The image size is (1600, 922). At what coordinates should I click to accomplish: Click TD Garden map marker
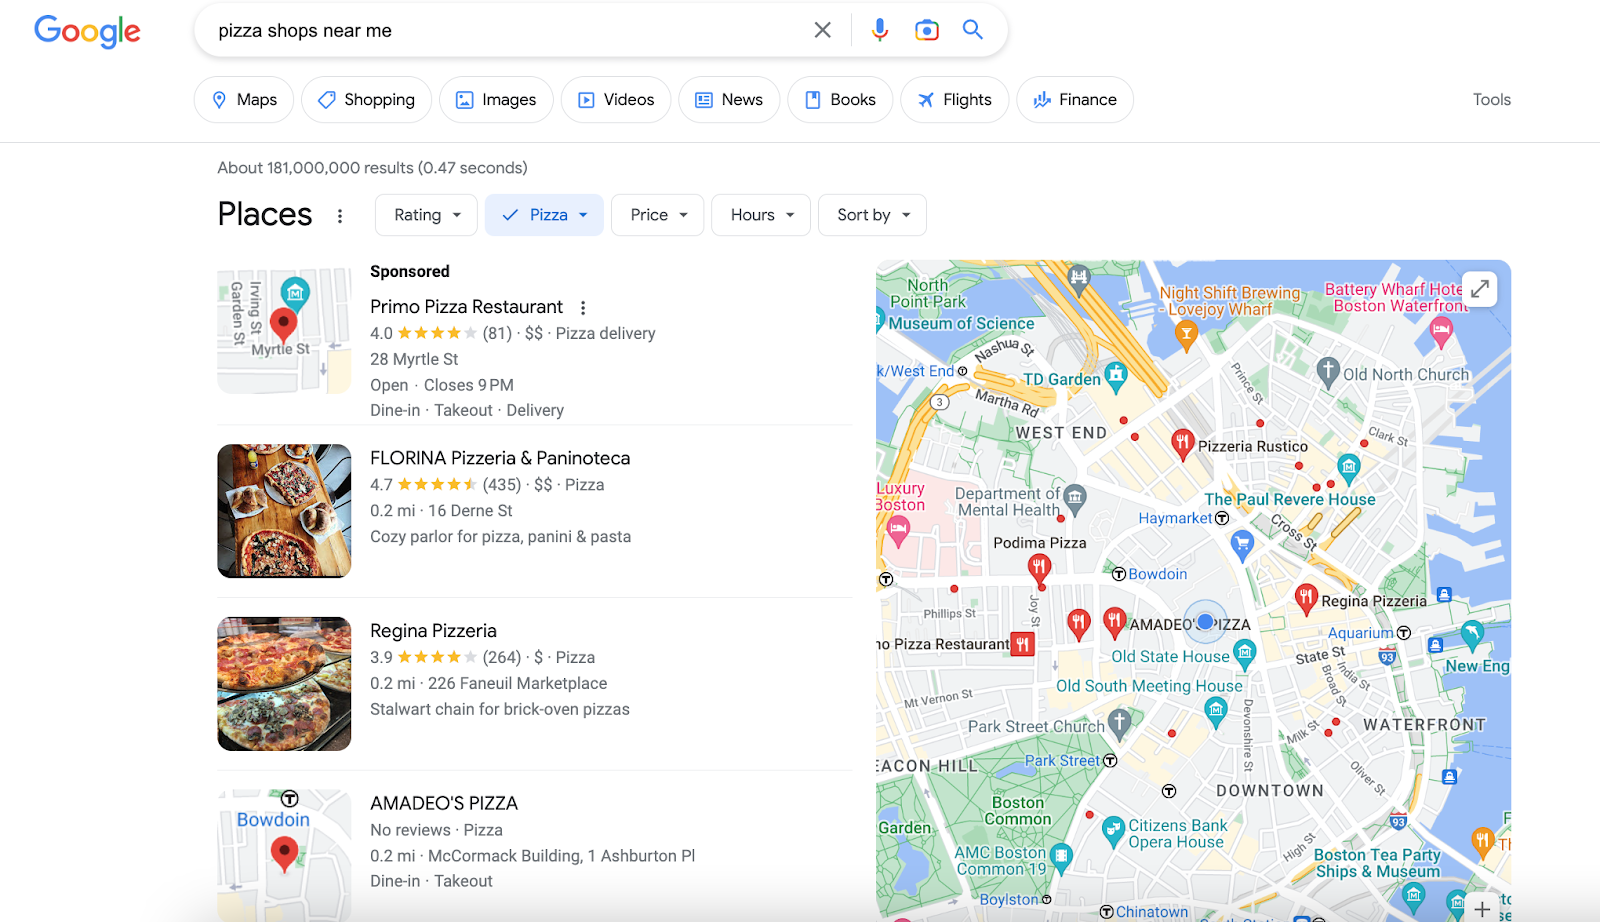(1116, 377)
